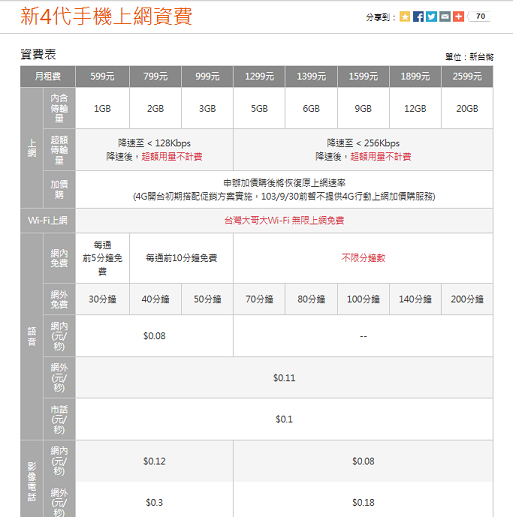Click the yellow star favorites share icon
The image size is (513, 517).
coord(405,16)
